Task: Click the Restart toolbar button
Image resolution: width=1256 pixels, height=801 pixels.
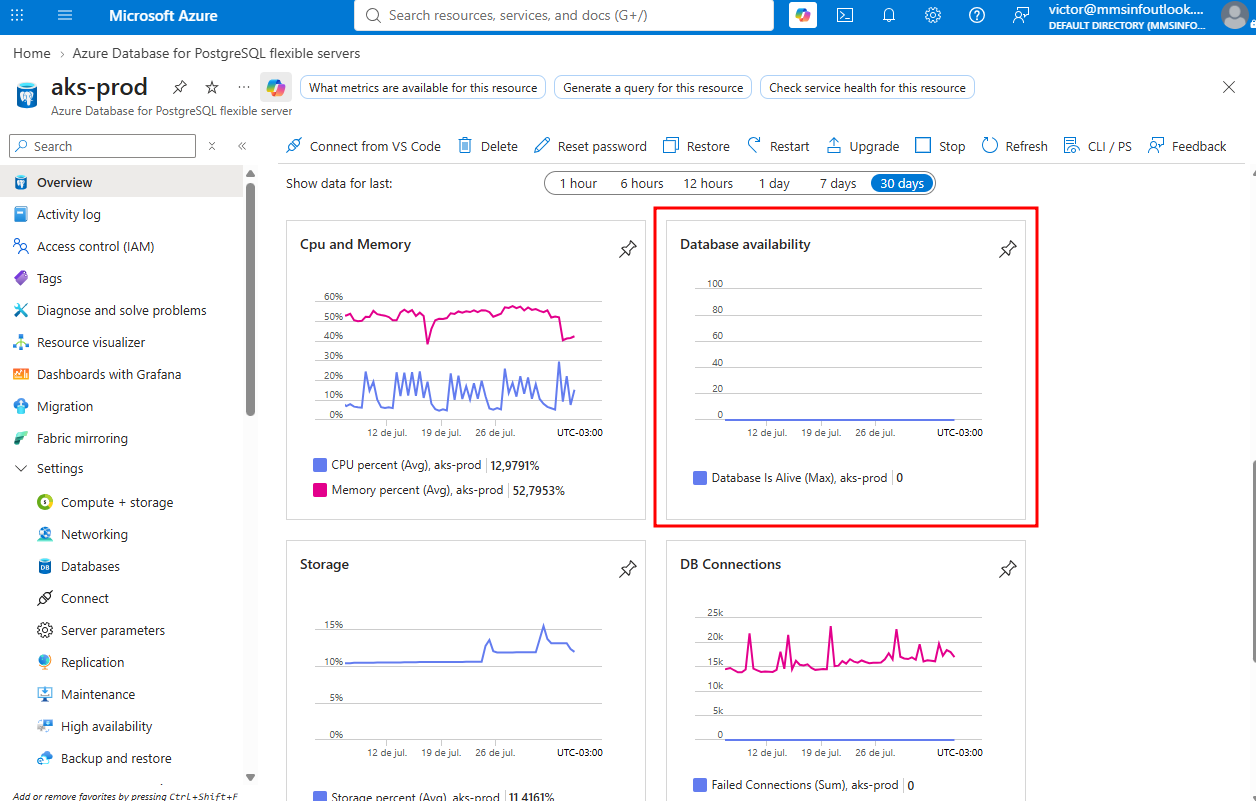Action: tap(778, 146)
